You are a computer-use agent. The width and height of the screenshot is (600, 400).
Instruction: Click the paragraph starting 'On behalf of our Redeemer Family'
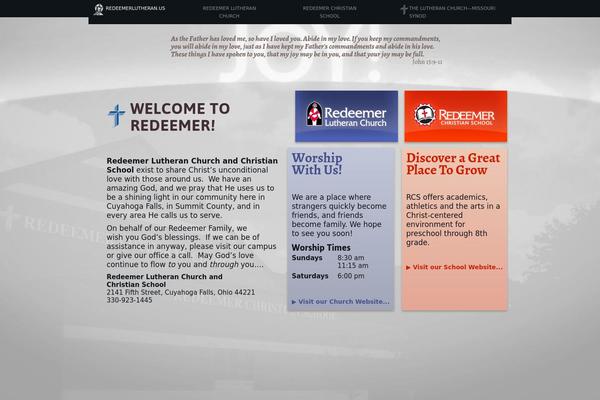tap(191, 247)
